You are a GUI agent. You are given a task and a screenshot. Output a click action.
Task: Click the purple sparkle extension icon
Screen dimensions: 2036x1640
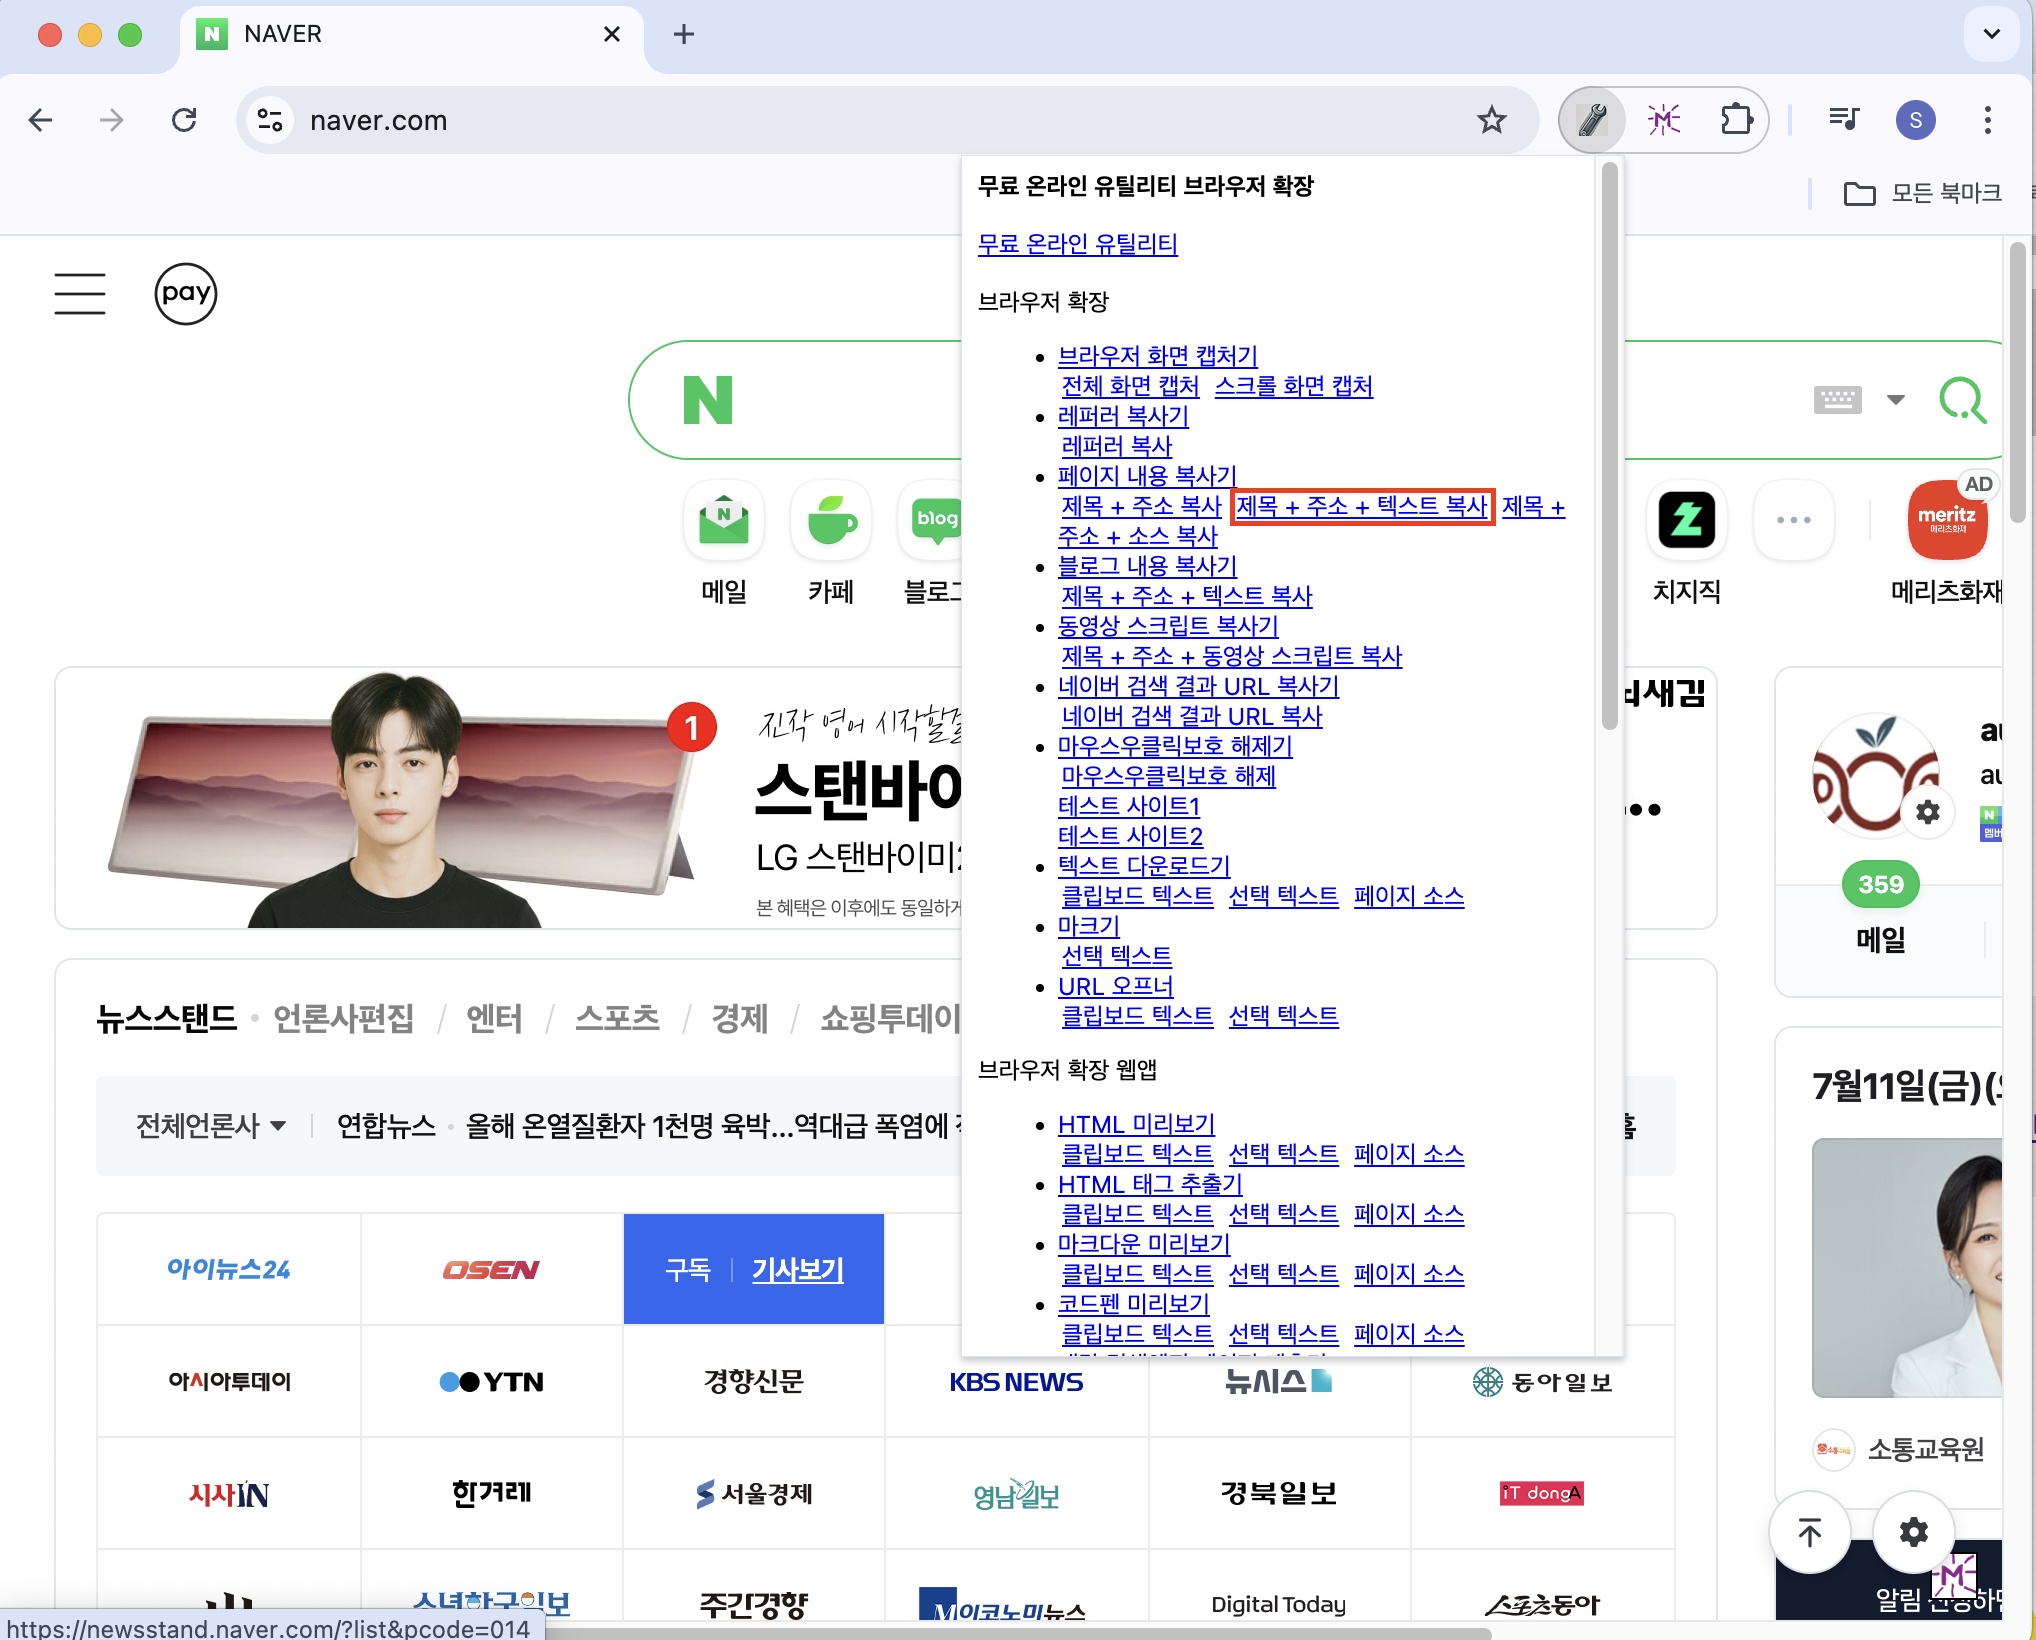(x=1664, y=120)
